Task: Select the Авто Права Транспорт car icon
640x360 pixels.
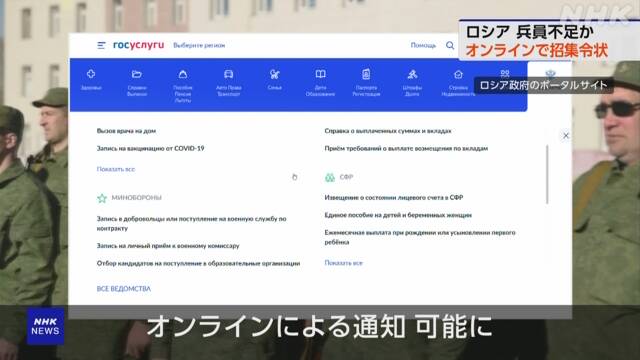Action: click(229, 74)
